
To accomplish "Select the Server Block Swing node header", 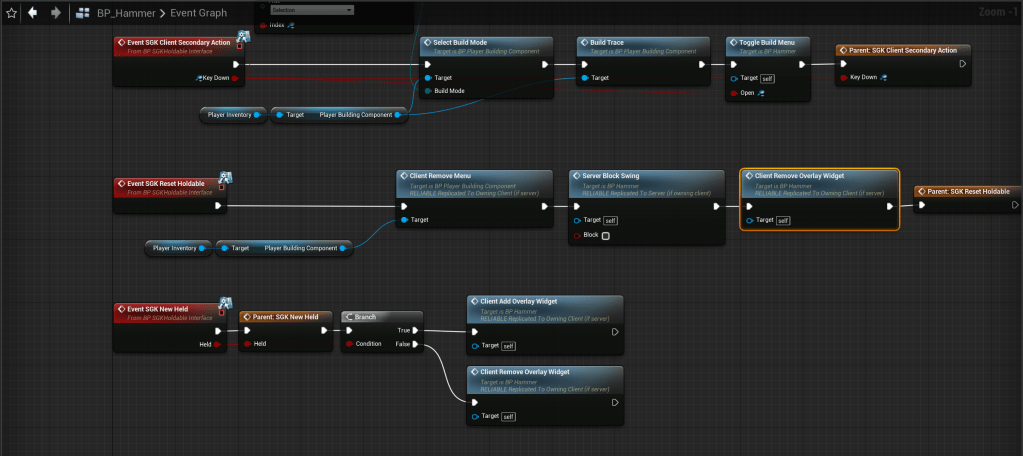I will point(647,184).
